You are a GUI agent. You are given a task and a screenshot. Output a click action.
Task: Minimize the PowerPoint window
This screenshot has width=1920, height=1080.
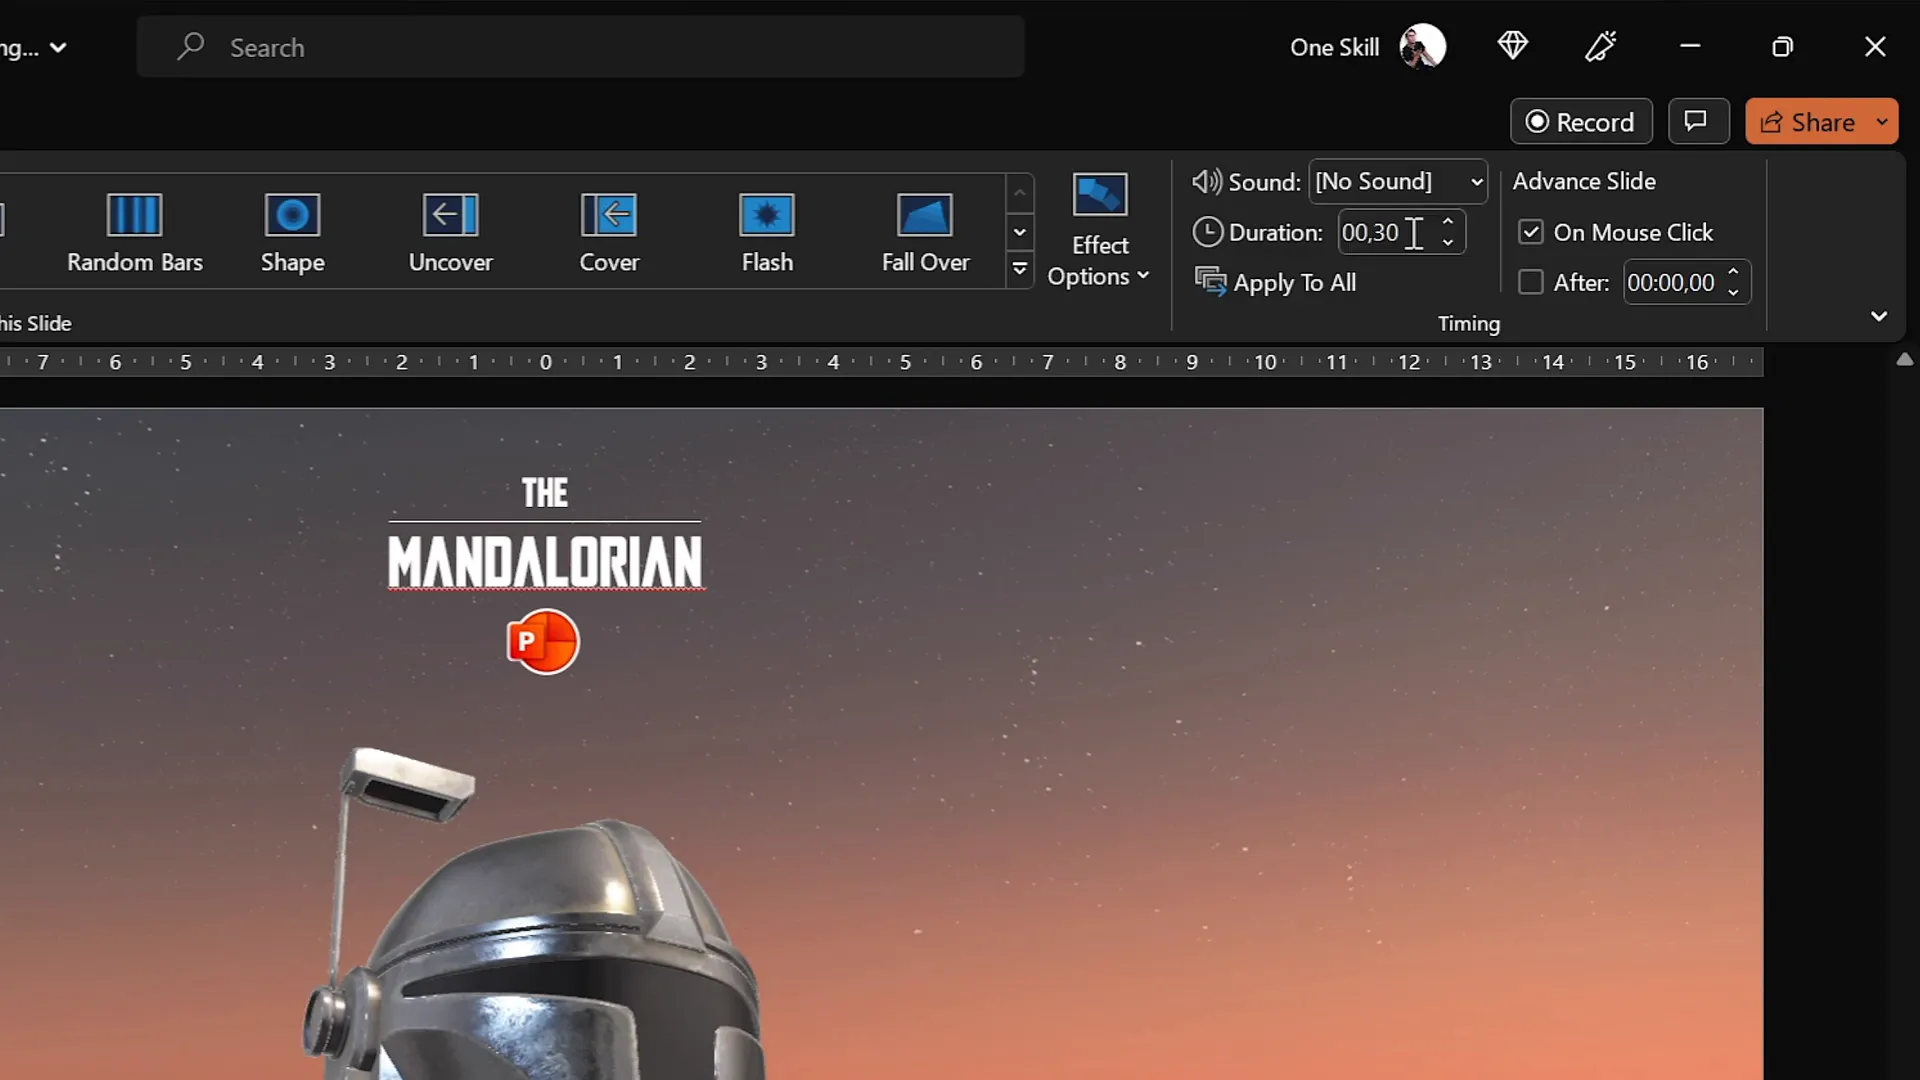[1690, 46]
